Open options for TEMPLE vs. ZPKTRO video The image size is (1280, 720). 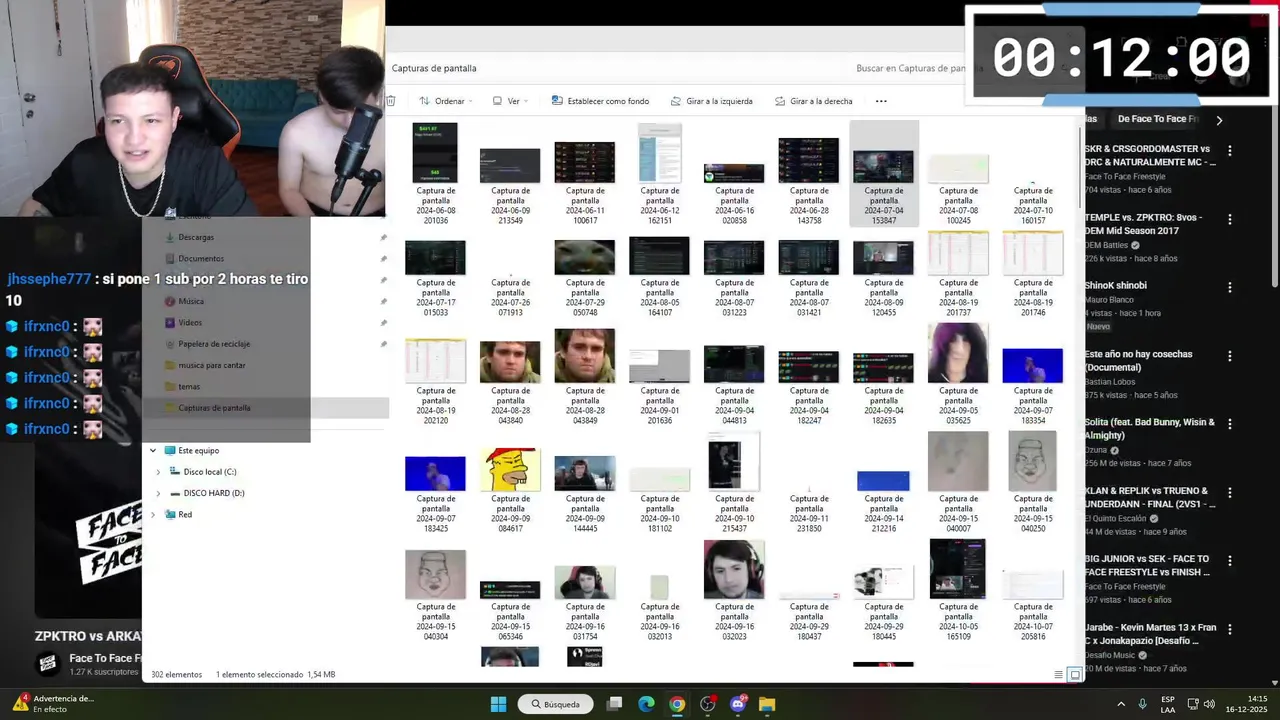pyautogui.click(x=1230, y=219)
